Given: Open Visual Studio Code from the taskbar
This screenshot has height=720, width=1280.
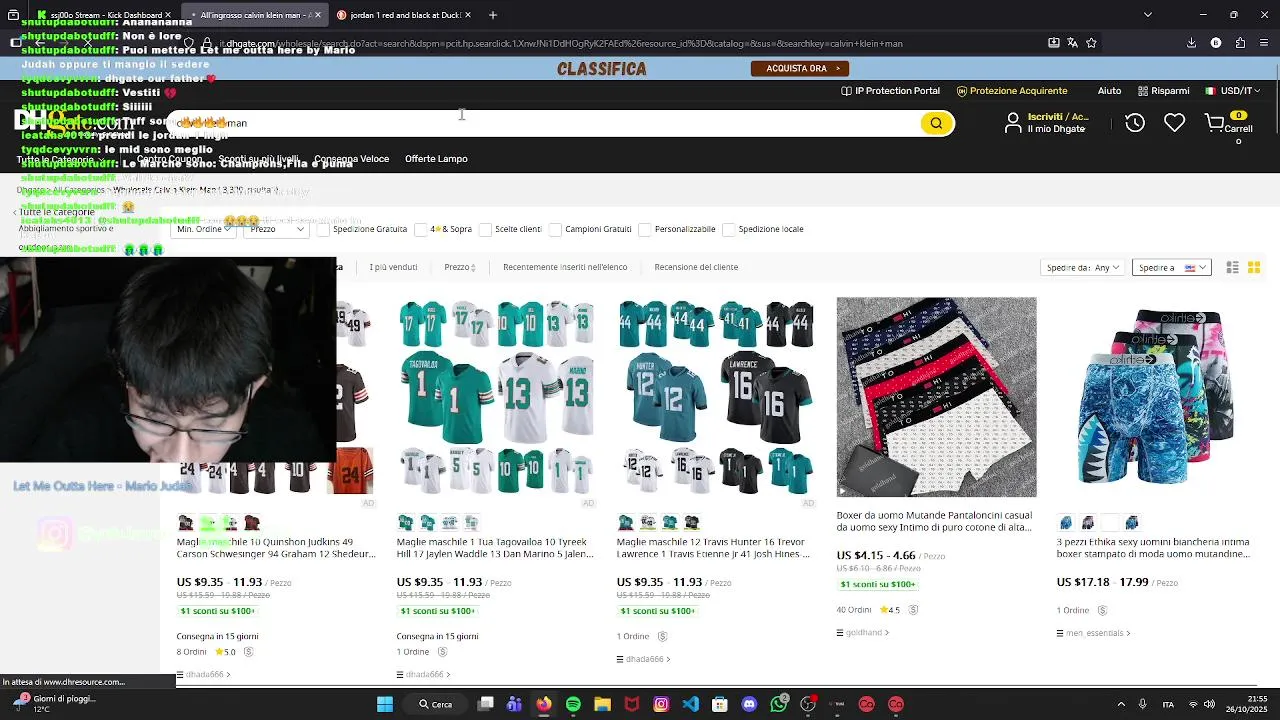Looking at the screenshot, I should coord(690,704).
